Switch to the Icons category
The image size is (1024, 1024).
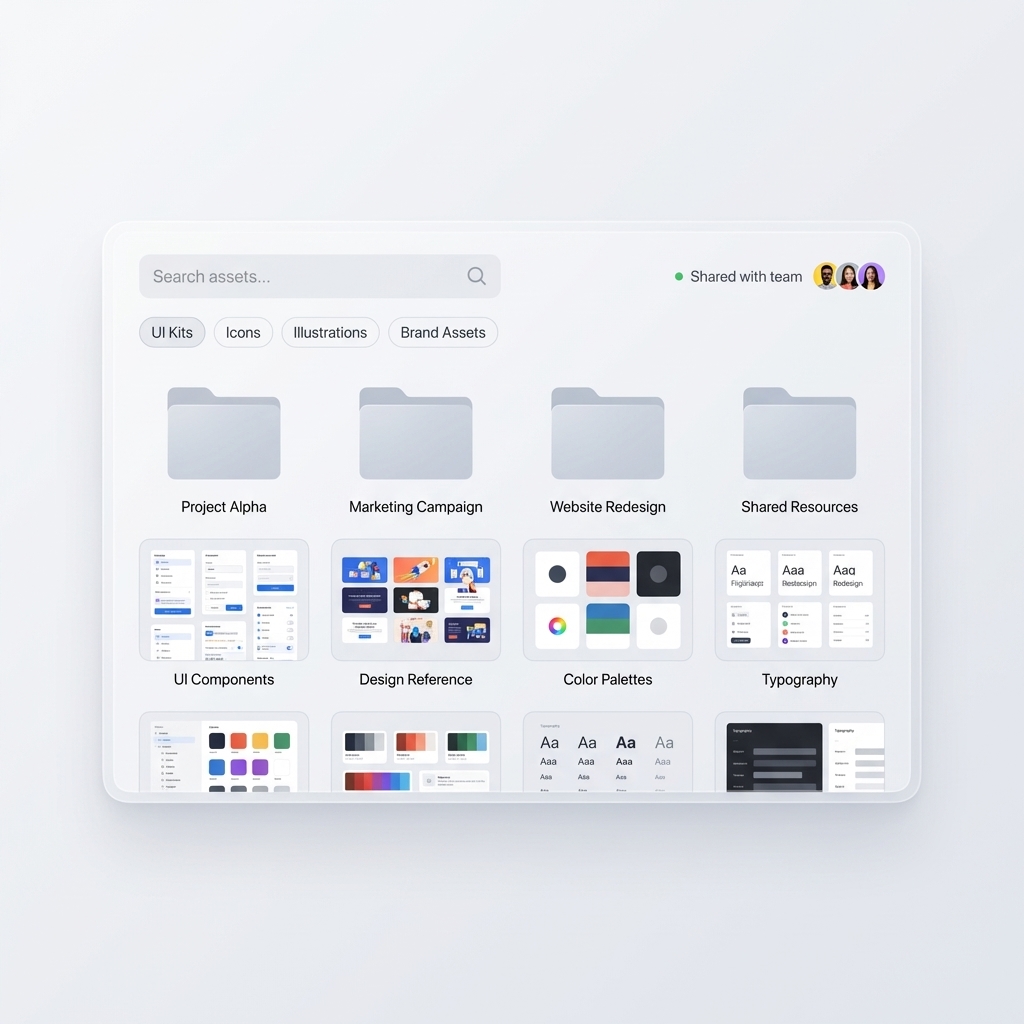coord(243,332)
